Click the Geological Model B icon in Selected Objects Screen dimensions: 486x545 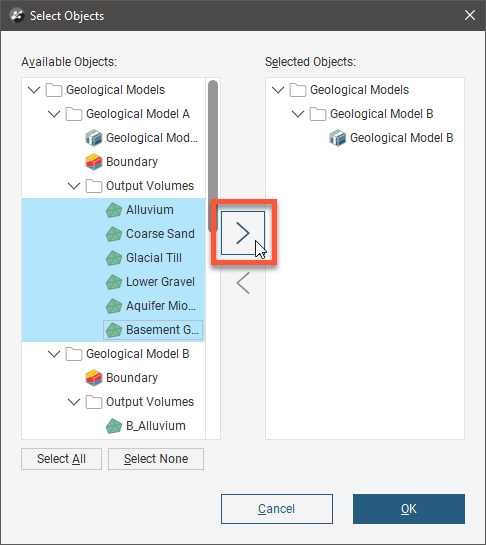338,138
